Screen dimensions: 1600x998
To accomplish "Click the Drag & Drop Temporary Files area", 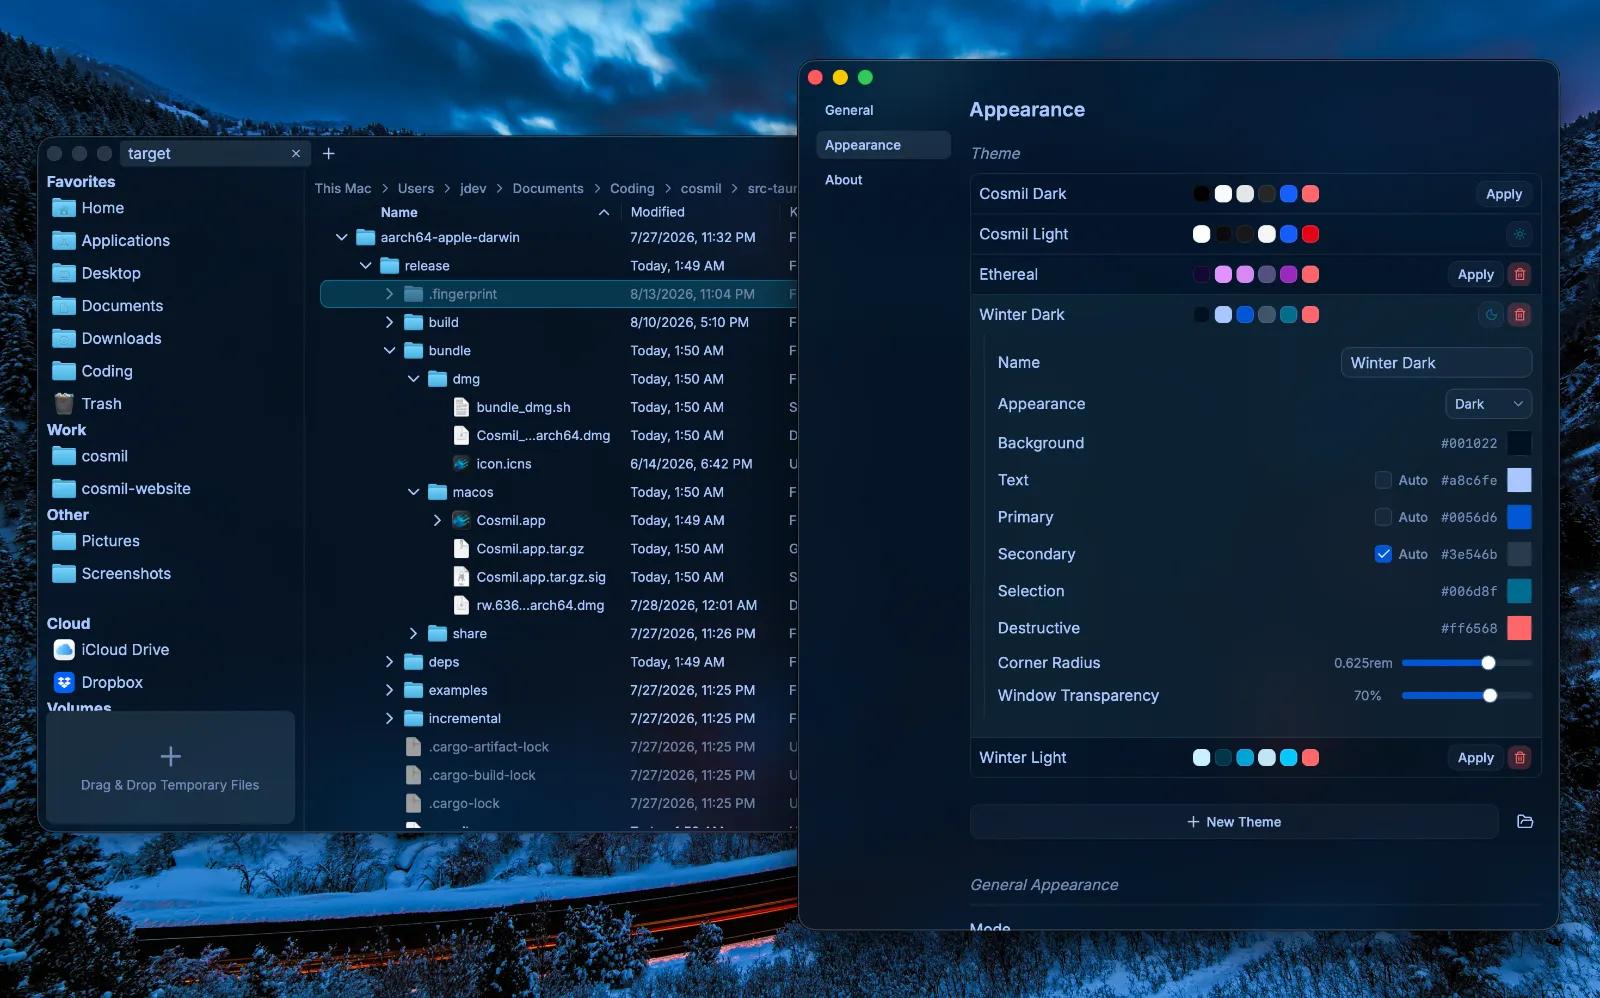I will point(170,768).
